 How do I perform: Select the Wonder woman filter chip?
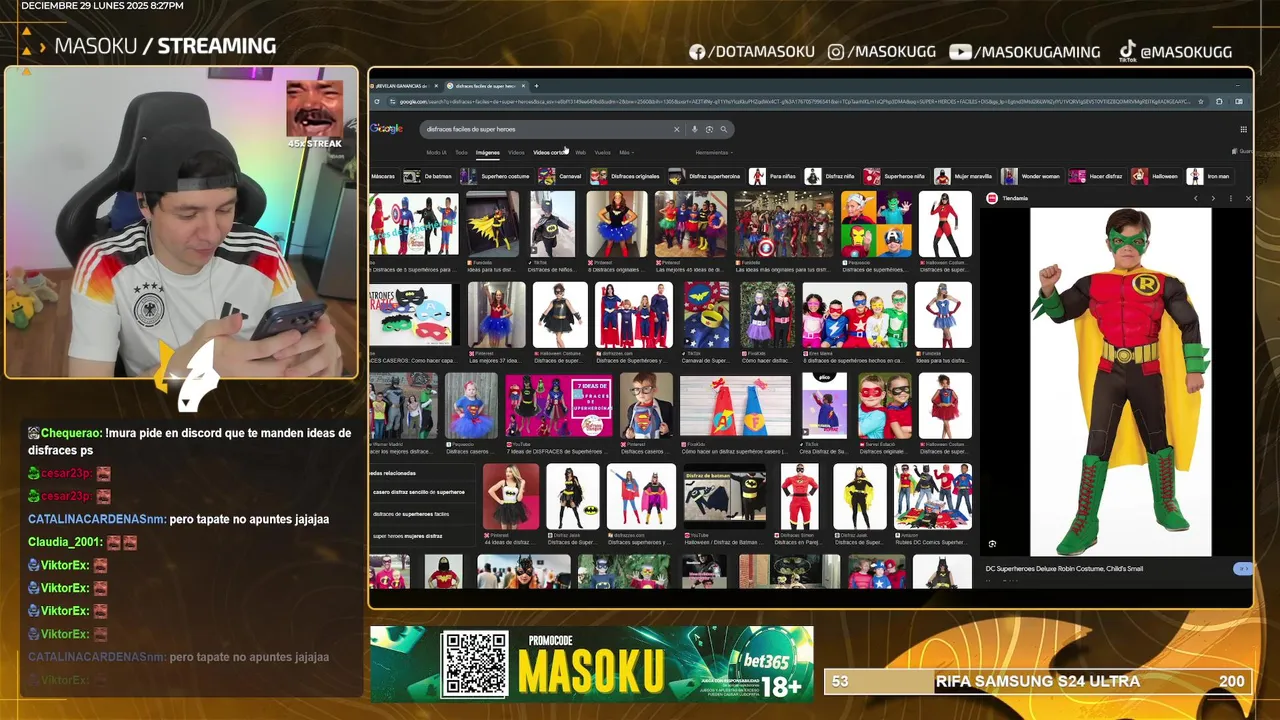[1031, 176]
